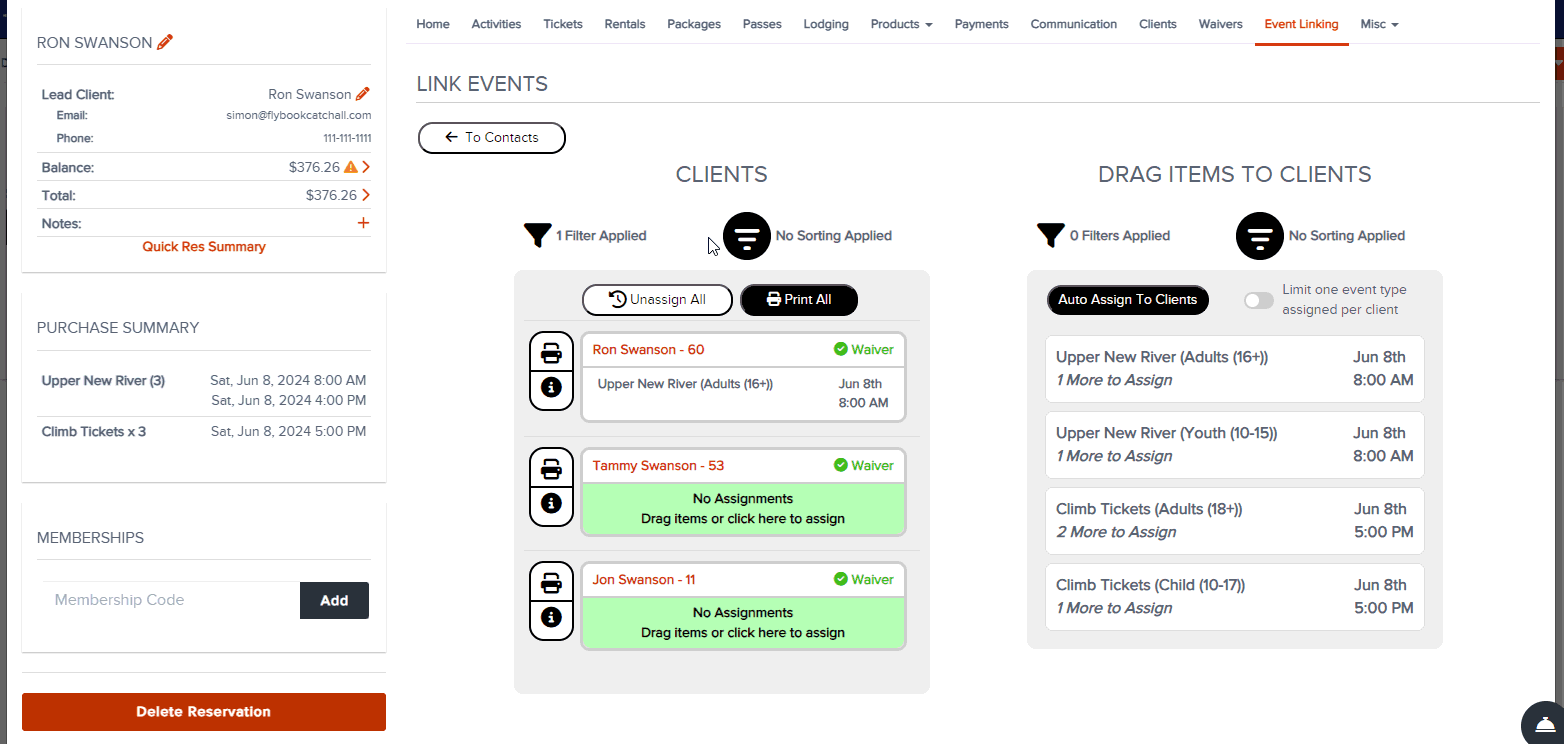Add a note with plus icon
The width and height of the screenshot is (1564, 744).
click(363, 223)
